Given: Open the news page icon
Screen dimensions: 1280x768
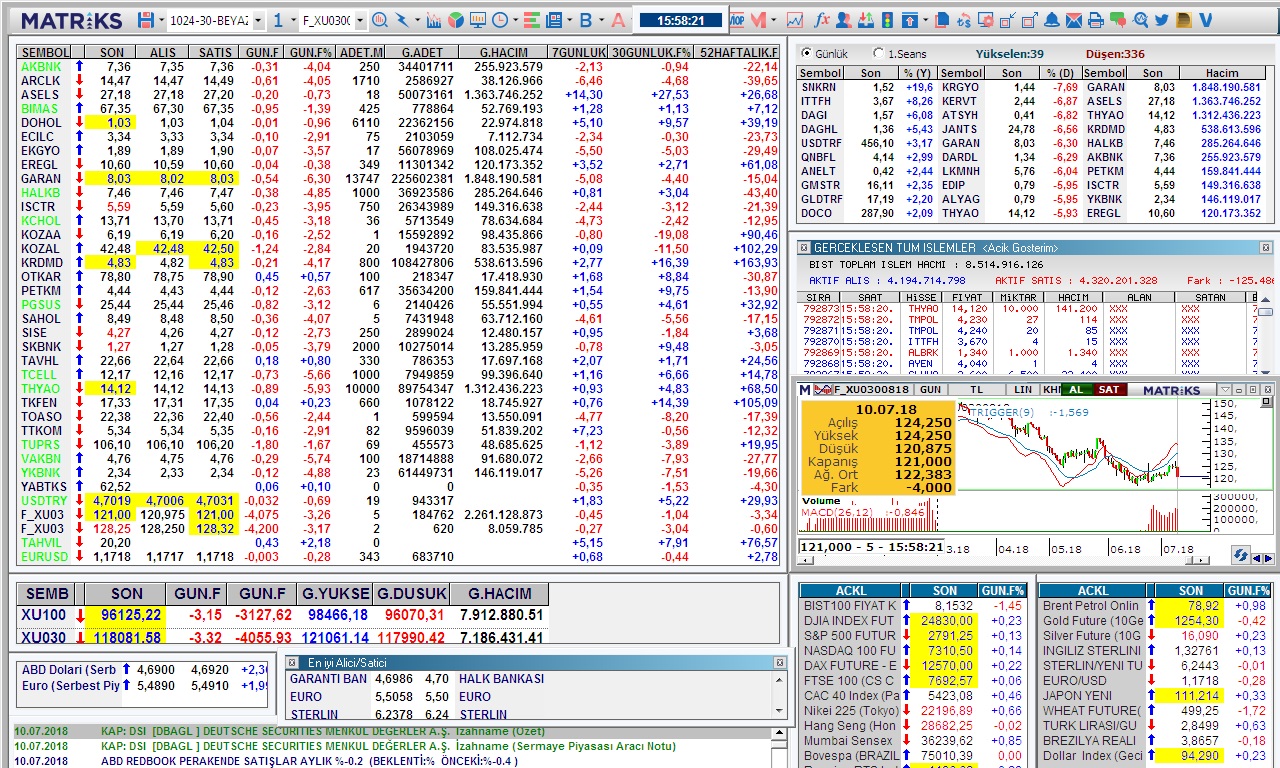Looking at the screenshot, I should [553, 20].
